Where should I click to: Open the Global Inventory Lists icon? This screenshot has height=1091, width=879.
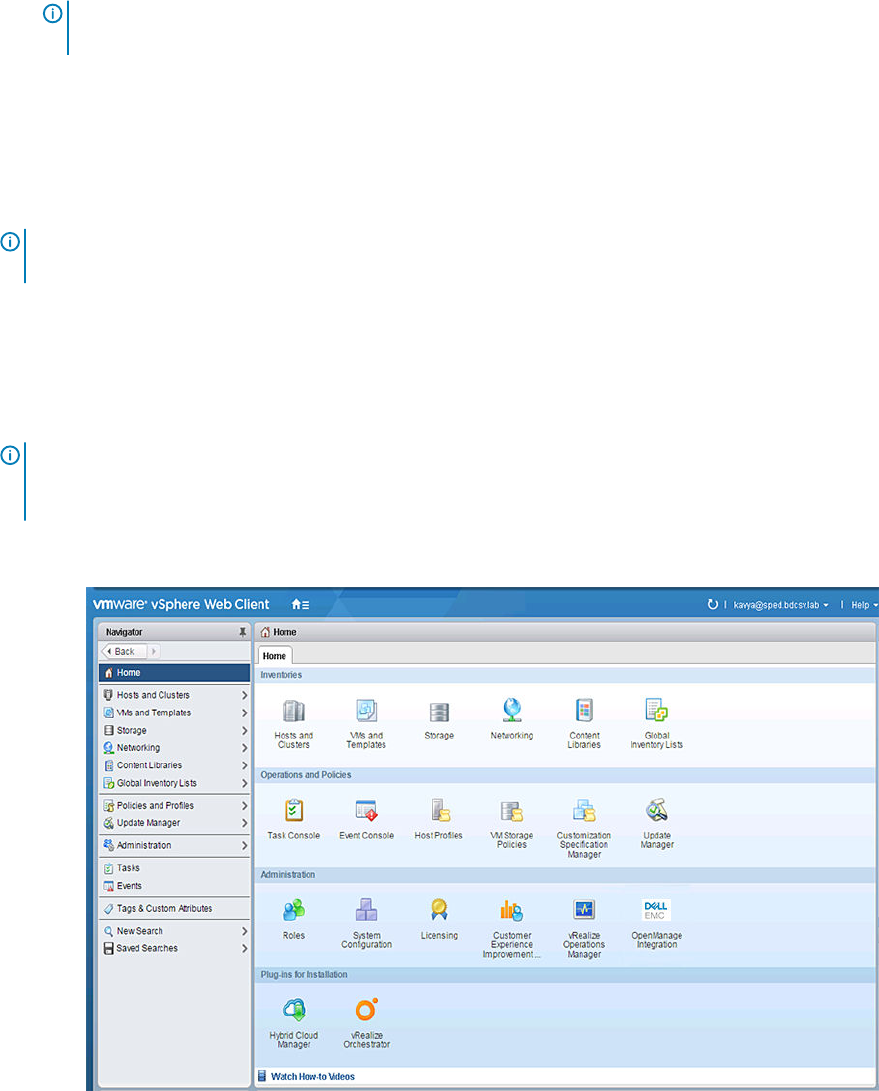[656, 710]
